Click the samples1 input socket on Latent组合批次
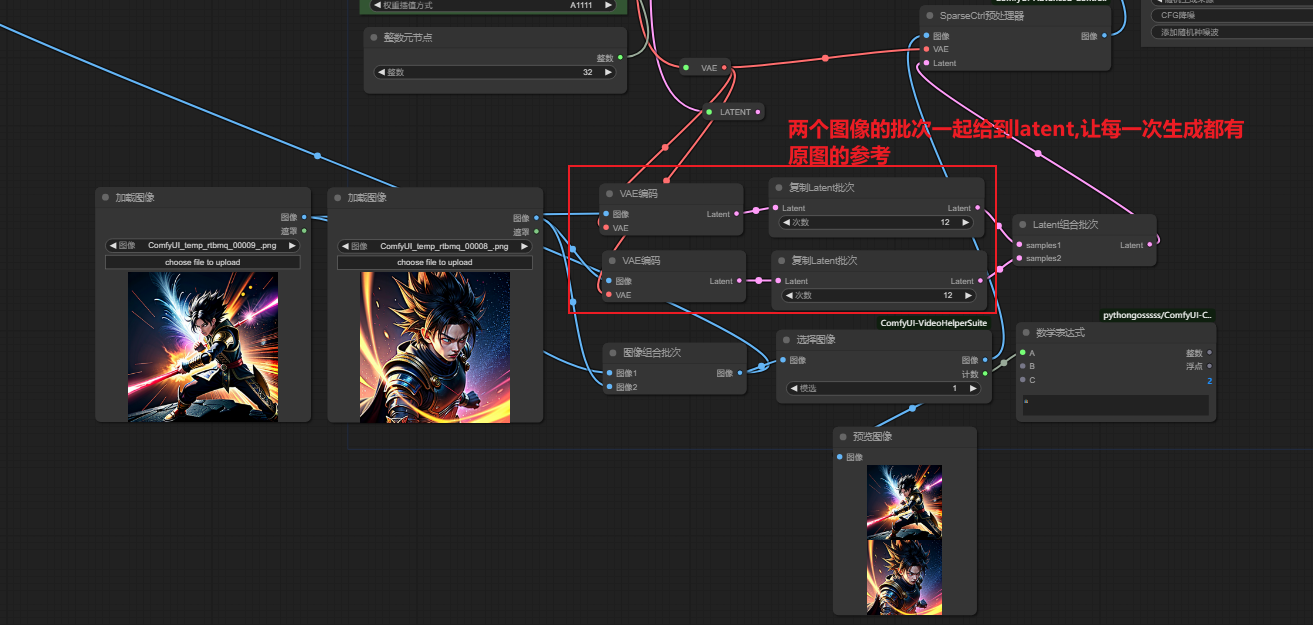1313x625 pixels. 1019,245
